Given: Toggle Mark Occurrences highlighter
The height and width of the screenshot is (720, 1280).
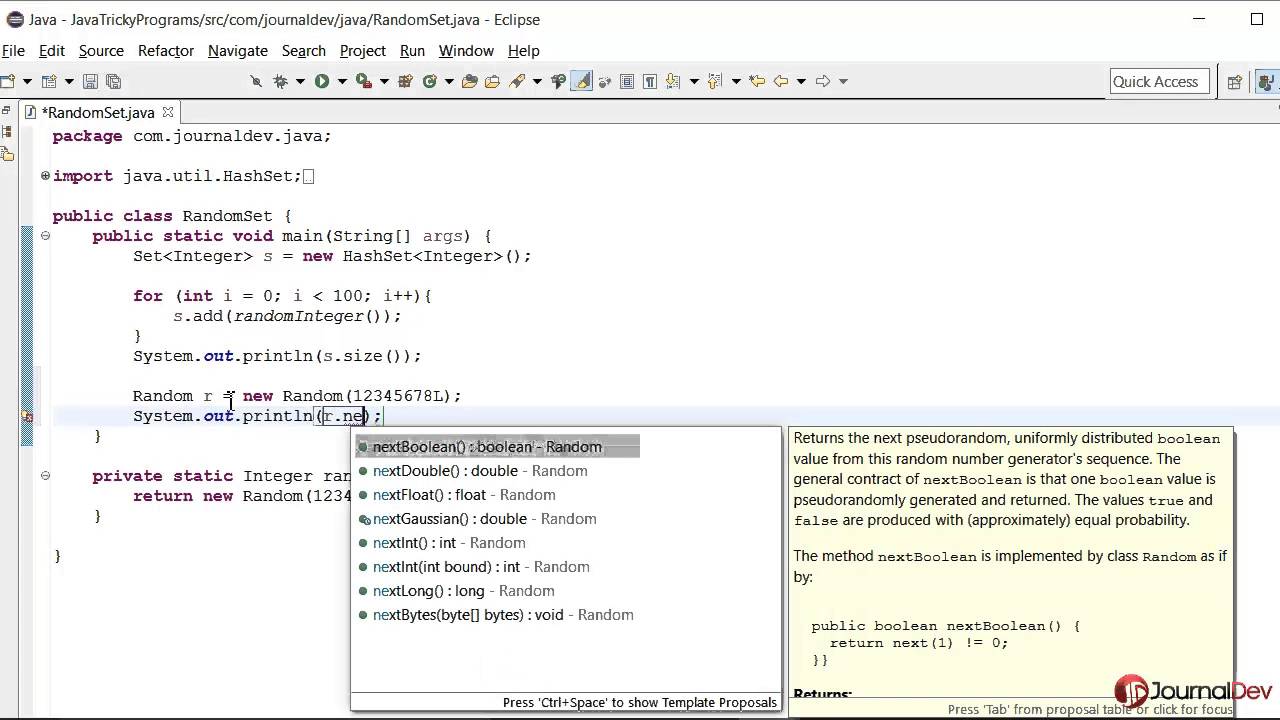Looking at the screenshot, I should tap(581, 81).
